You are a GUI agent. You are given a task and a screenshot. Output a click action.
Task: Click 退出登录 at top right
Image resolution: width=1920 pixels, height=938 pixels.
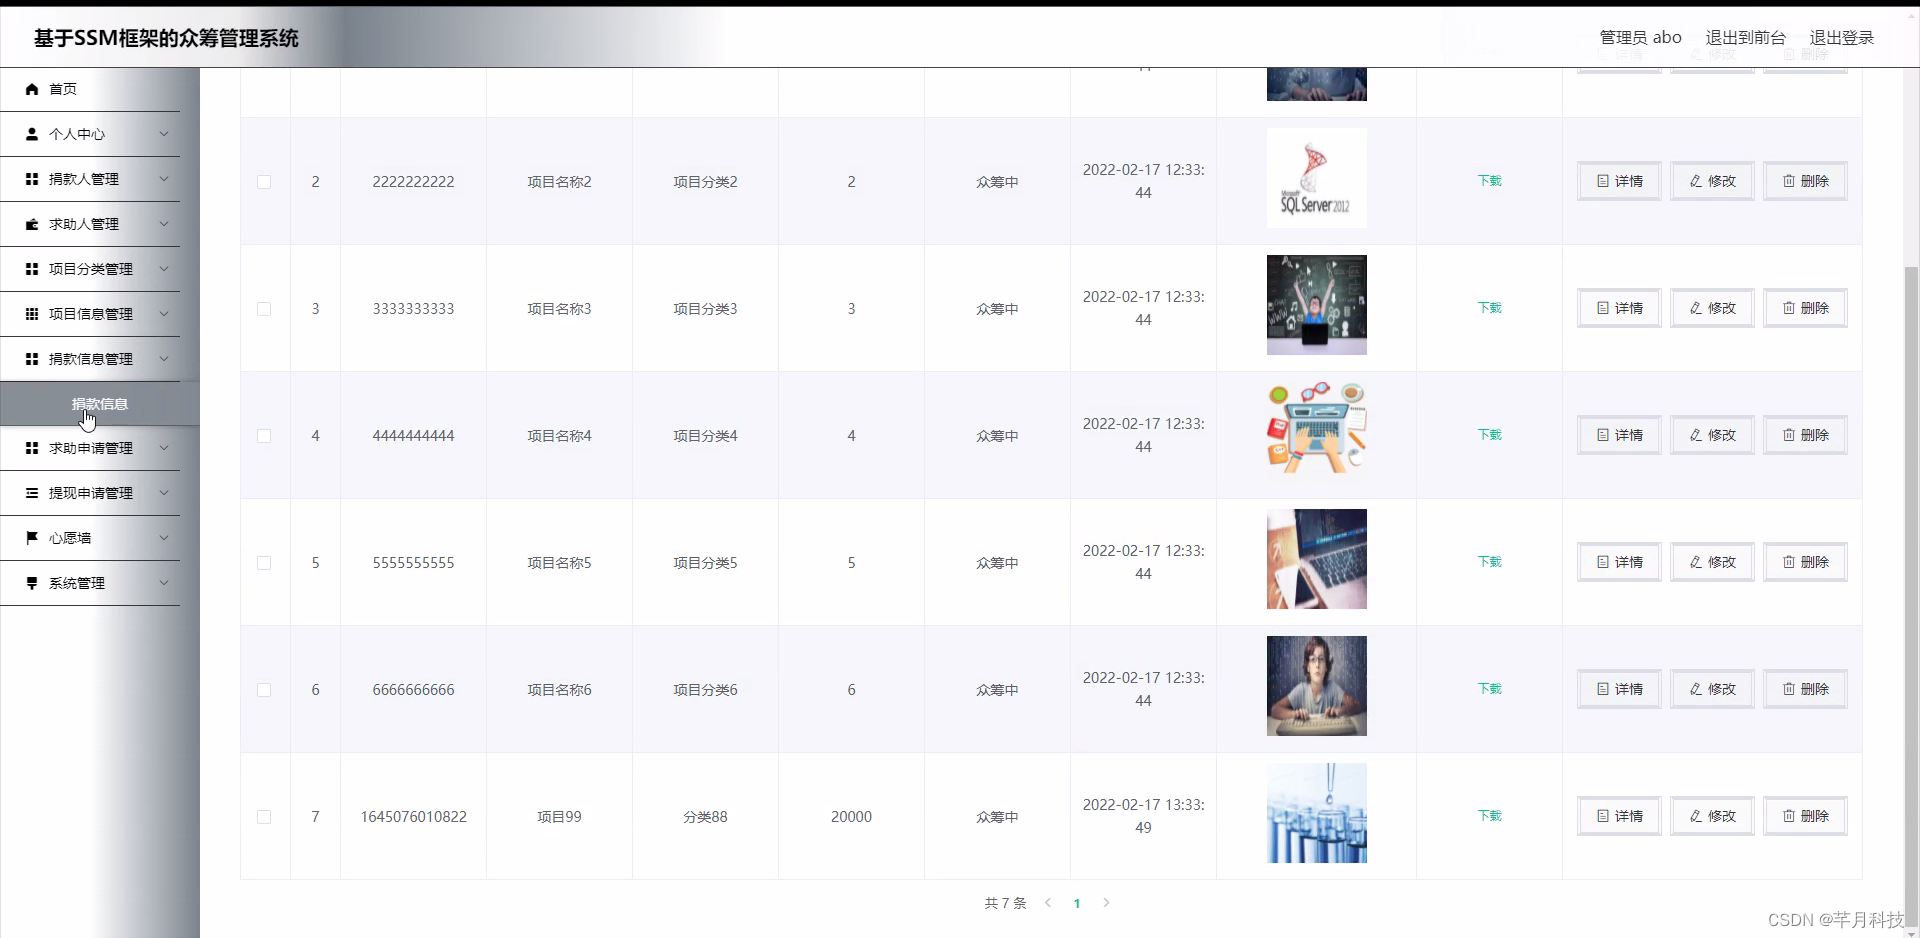1843,37
